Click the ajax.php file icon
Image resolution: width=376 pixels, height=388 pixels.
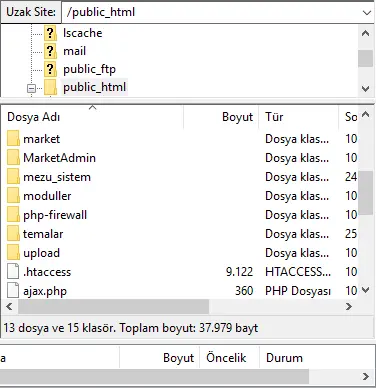click(13, 291)
